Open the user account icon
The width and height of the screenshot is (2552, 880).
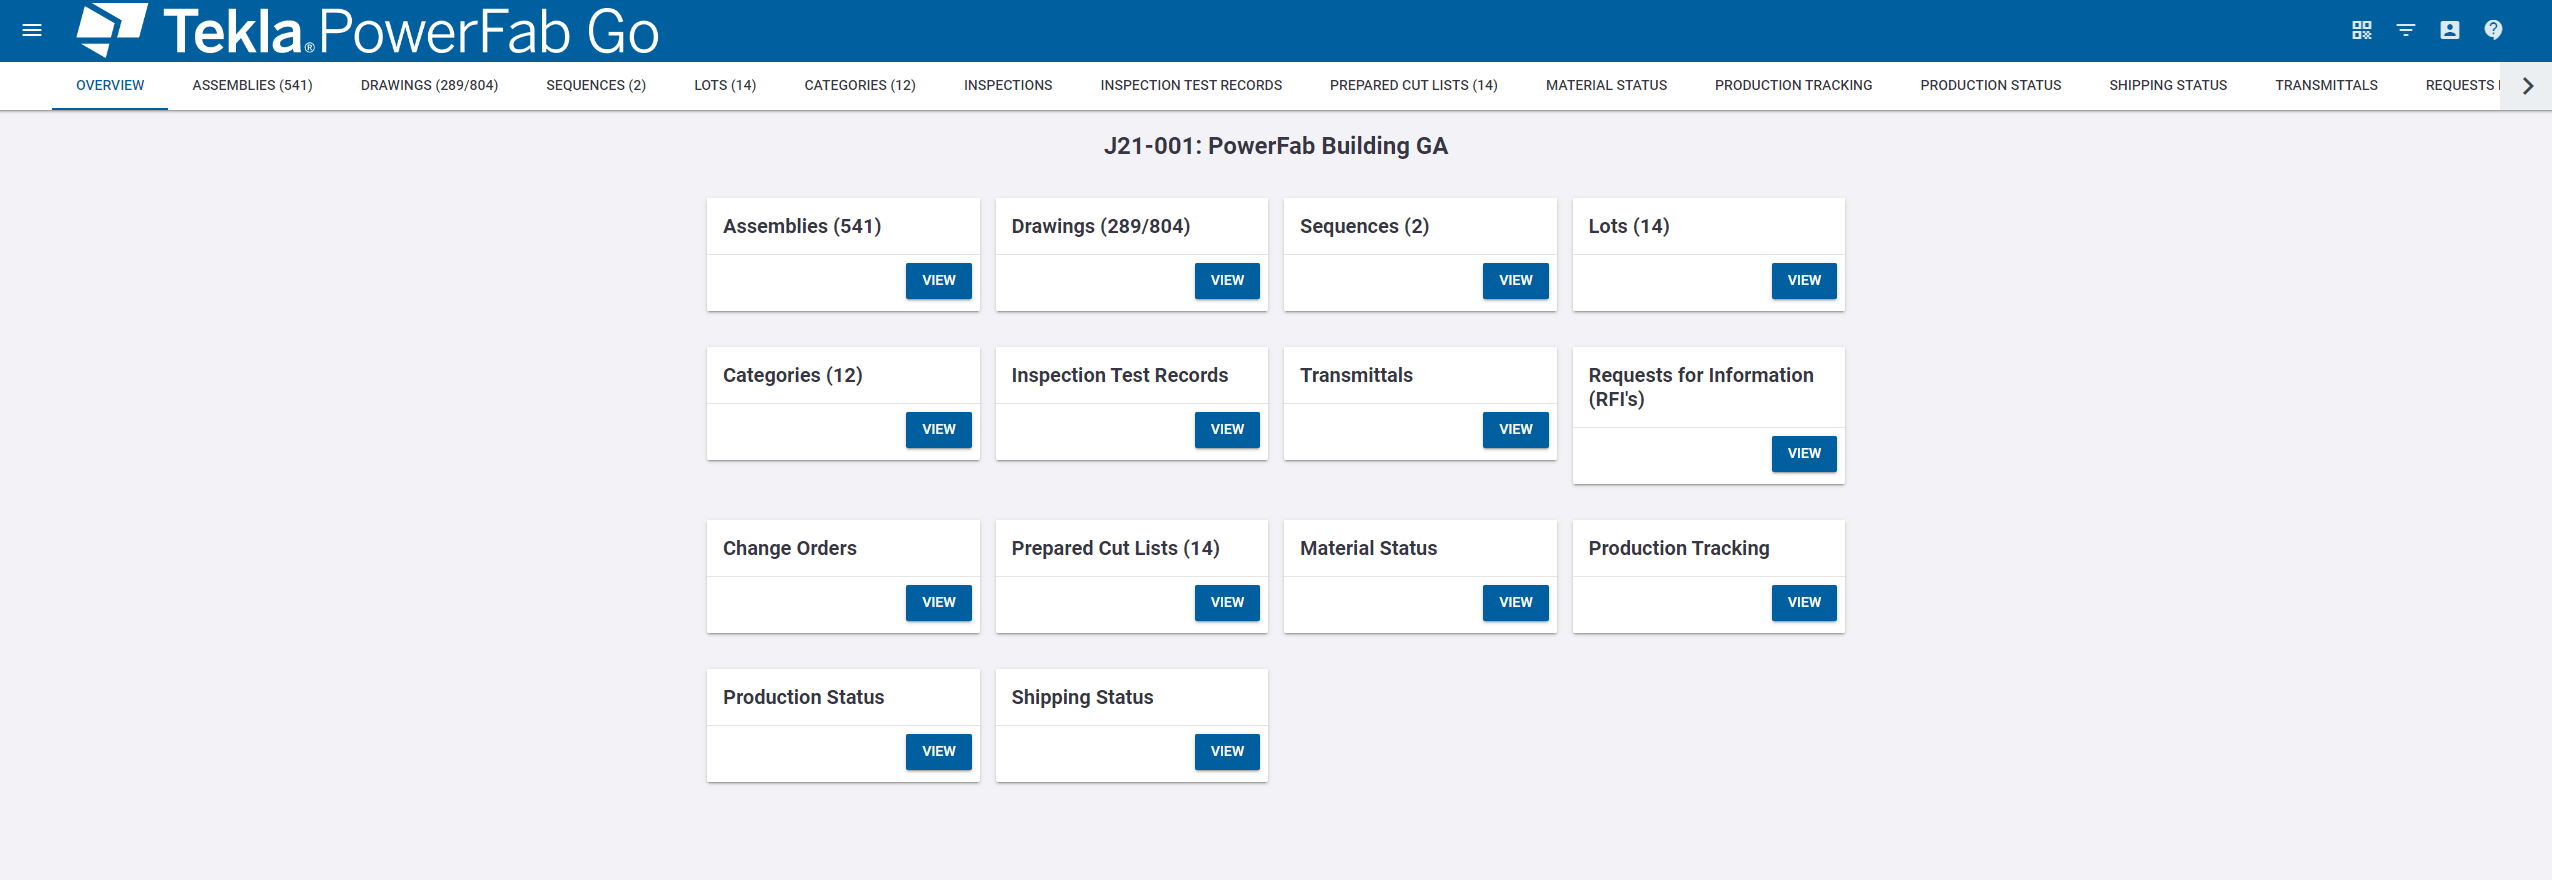tap(2449, 30)
